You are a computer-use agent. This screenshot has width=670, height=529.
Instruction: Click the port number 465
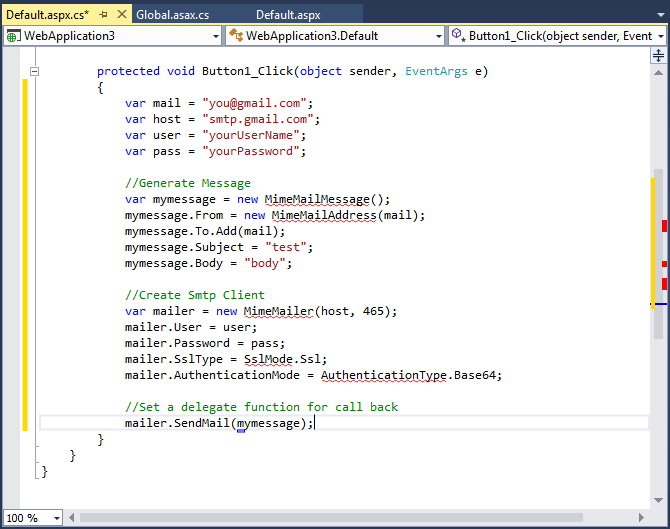pos(373,311)
